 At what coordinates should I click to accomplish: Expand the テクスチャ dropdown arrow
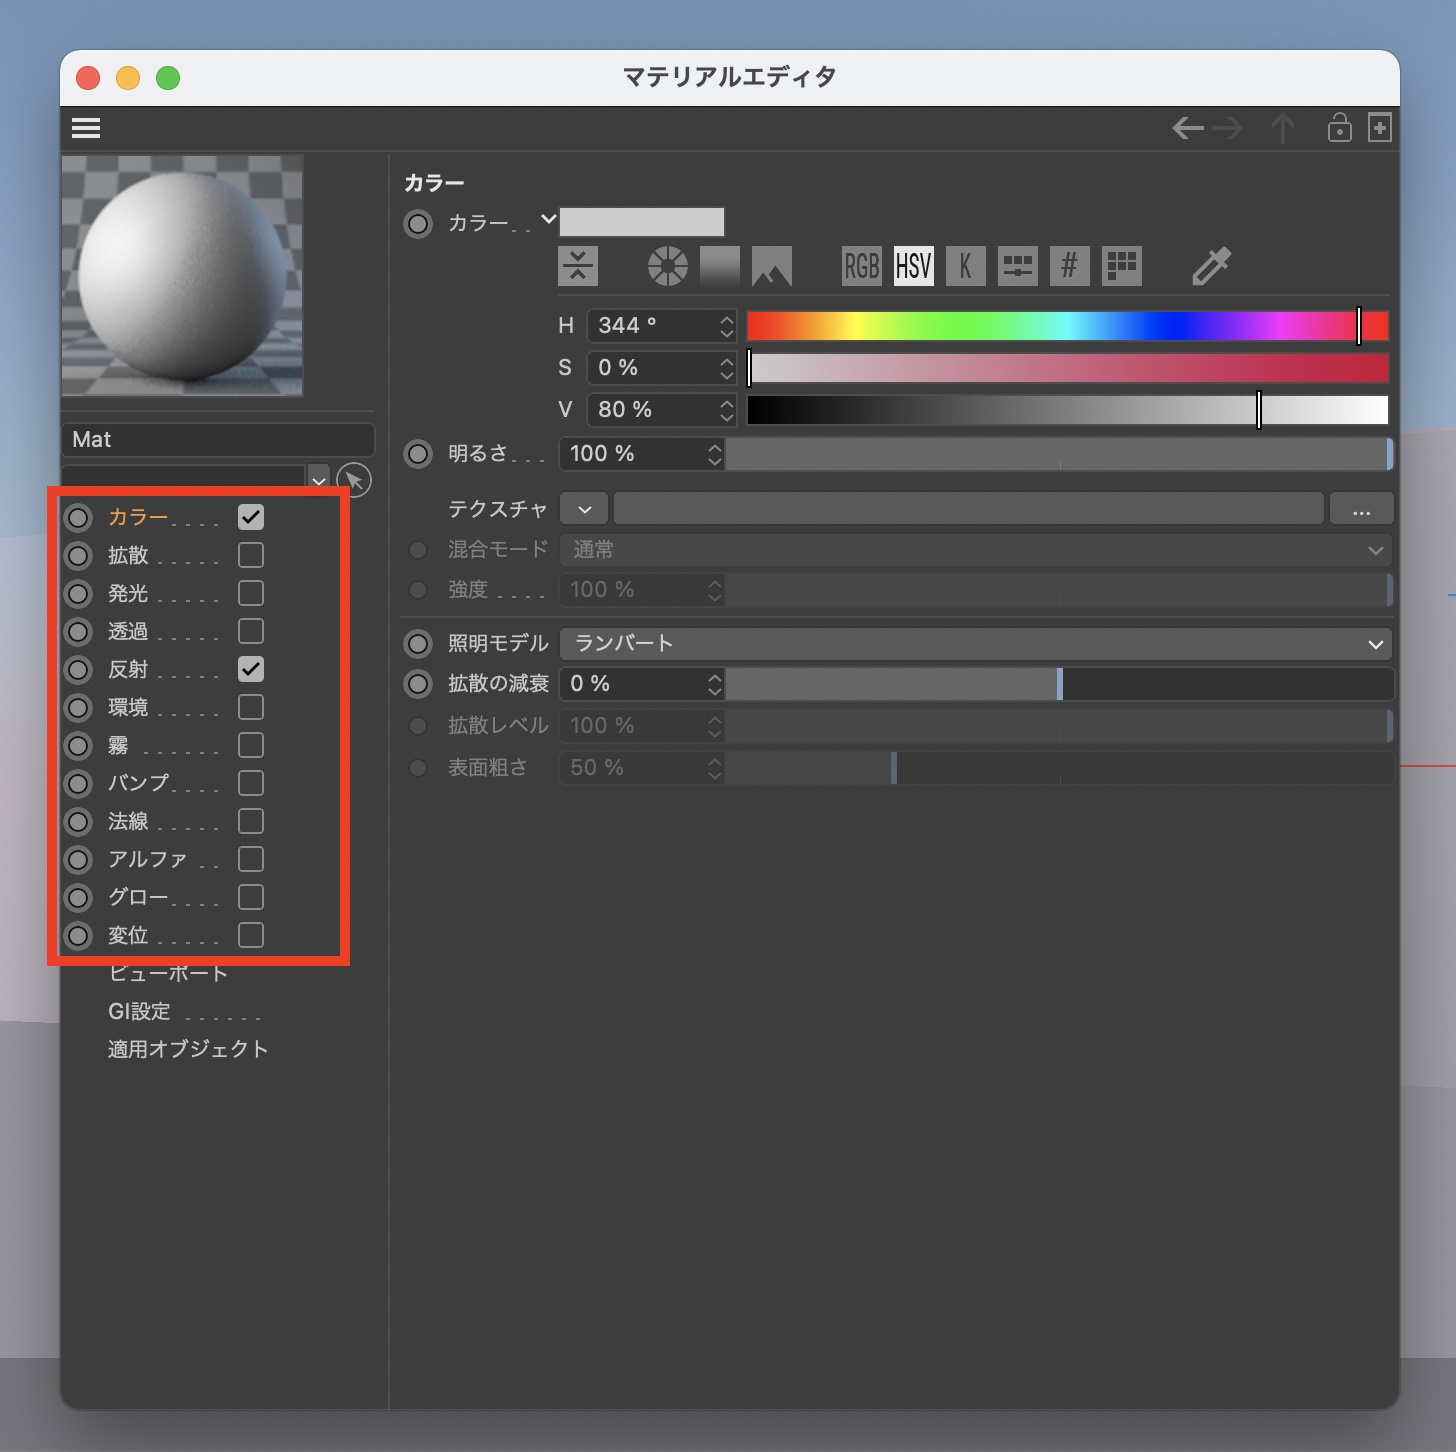[585, 509]
